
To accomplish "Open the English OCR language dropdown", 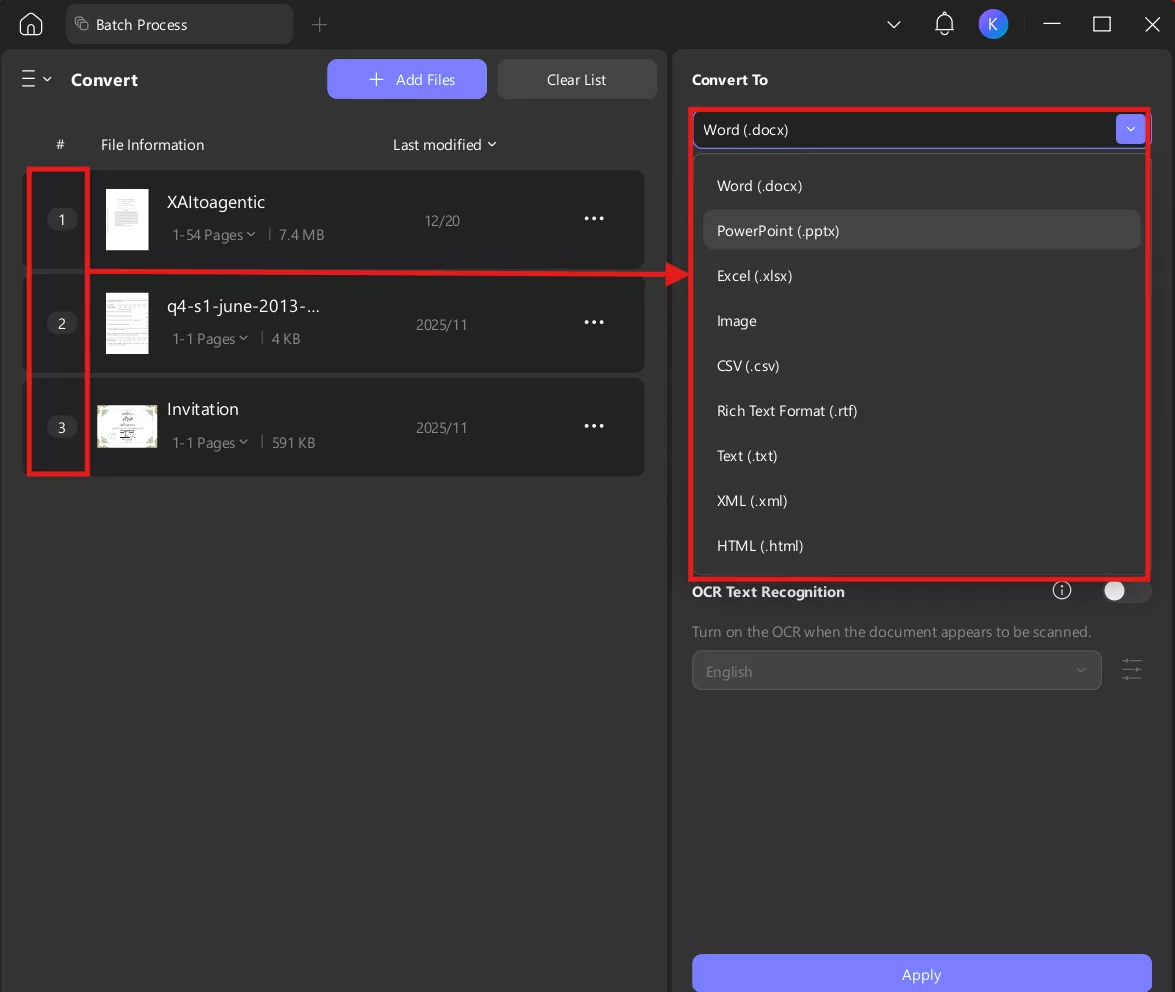I will pyautogui.click(x=896, y=671).
